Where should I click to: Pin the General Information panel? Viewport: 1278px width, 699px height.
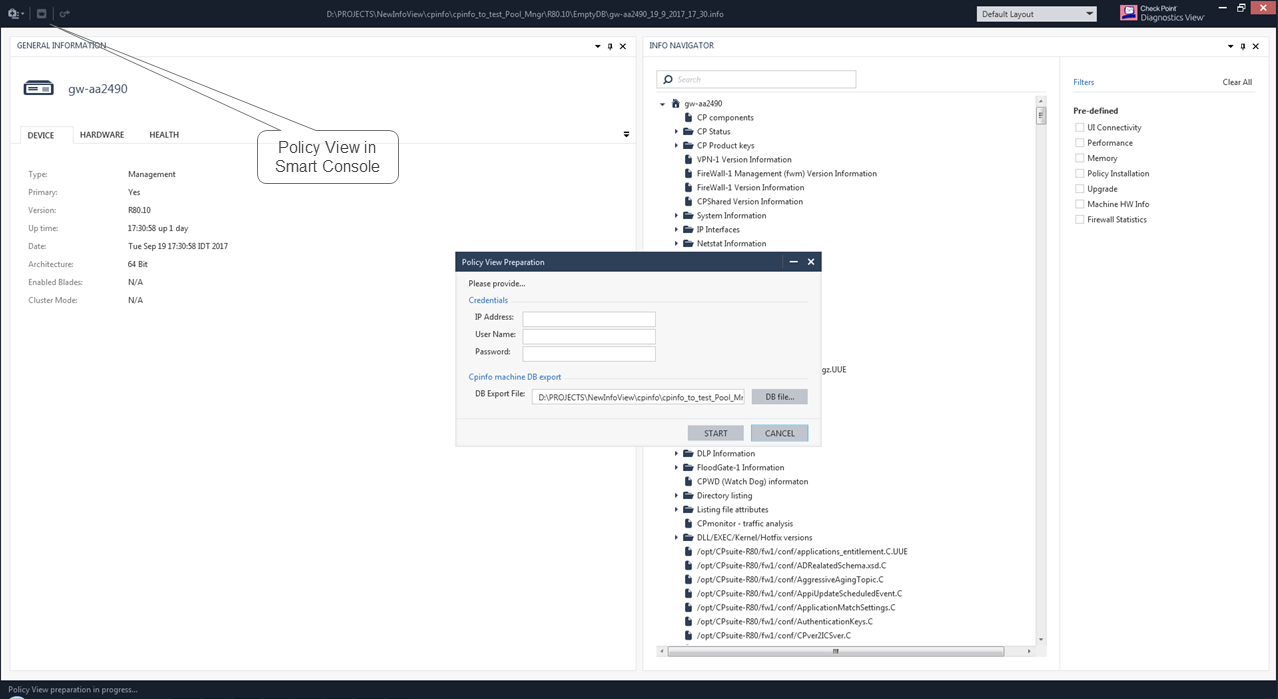(610, 46)
